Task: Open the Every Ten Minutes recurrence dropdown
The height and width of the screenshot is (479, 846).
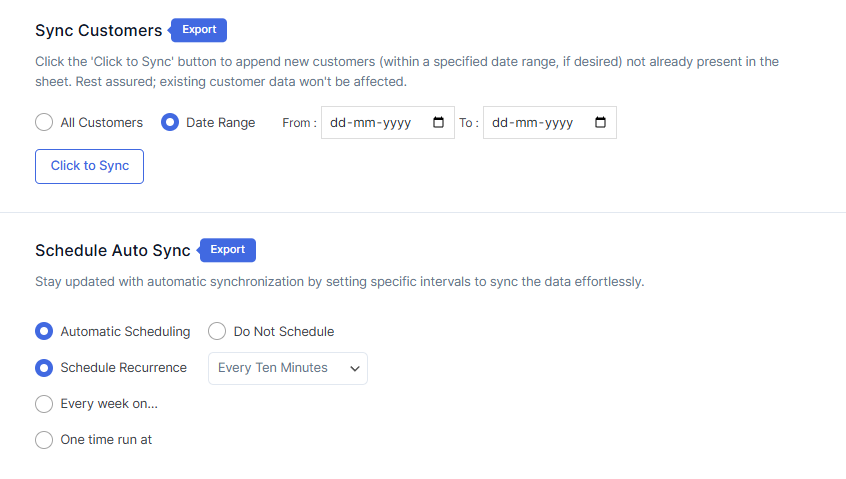Action: (288, 368)
